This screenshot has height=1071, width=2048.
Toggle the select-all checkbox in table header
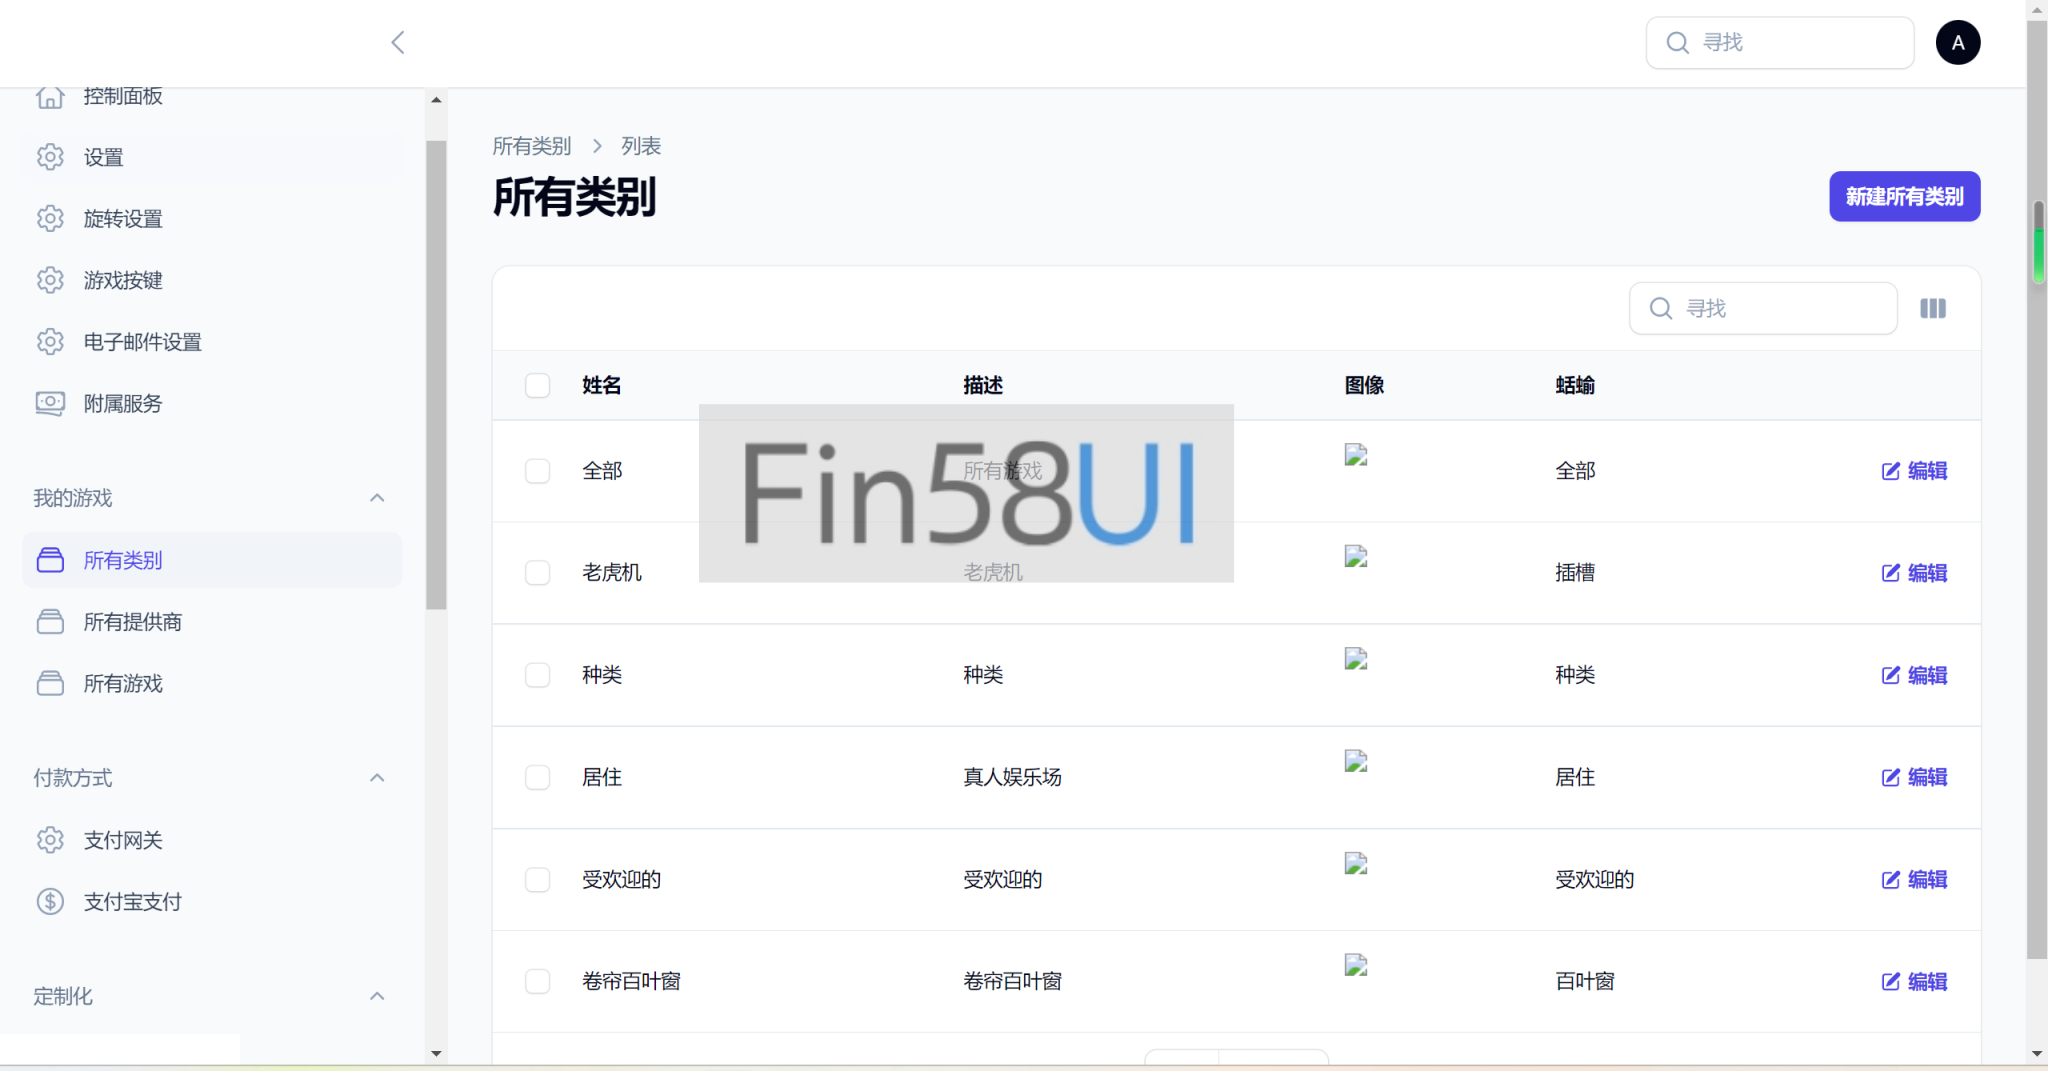tap(537, 385)
